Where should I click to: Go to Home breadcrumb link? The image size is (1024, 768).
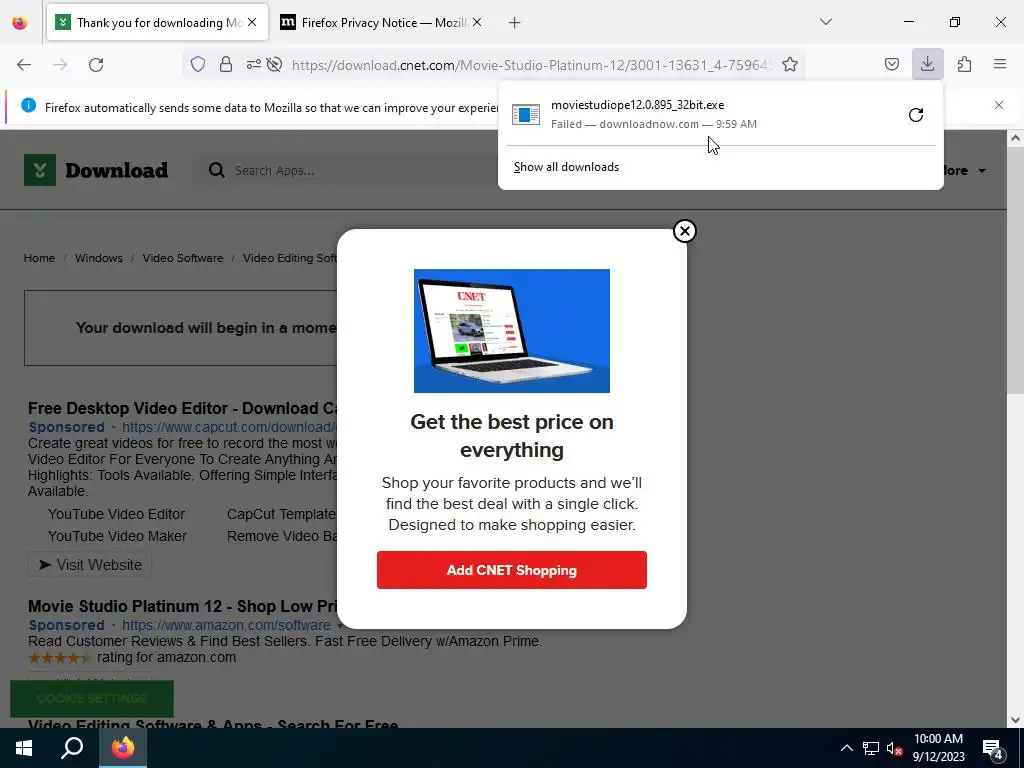[x=39, y=258]
